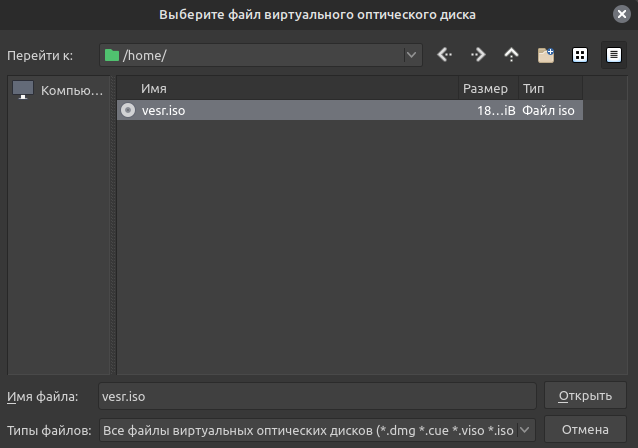Click the file name input field
Screen dimensions: 638x448
pyautogui.click(x=317, y=396)
